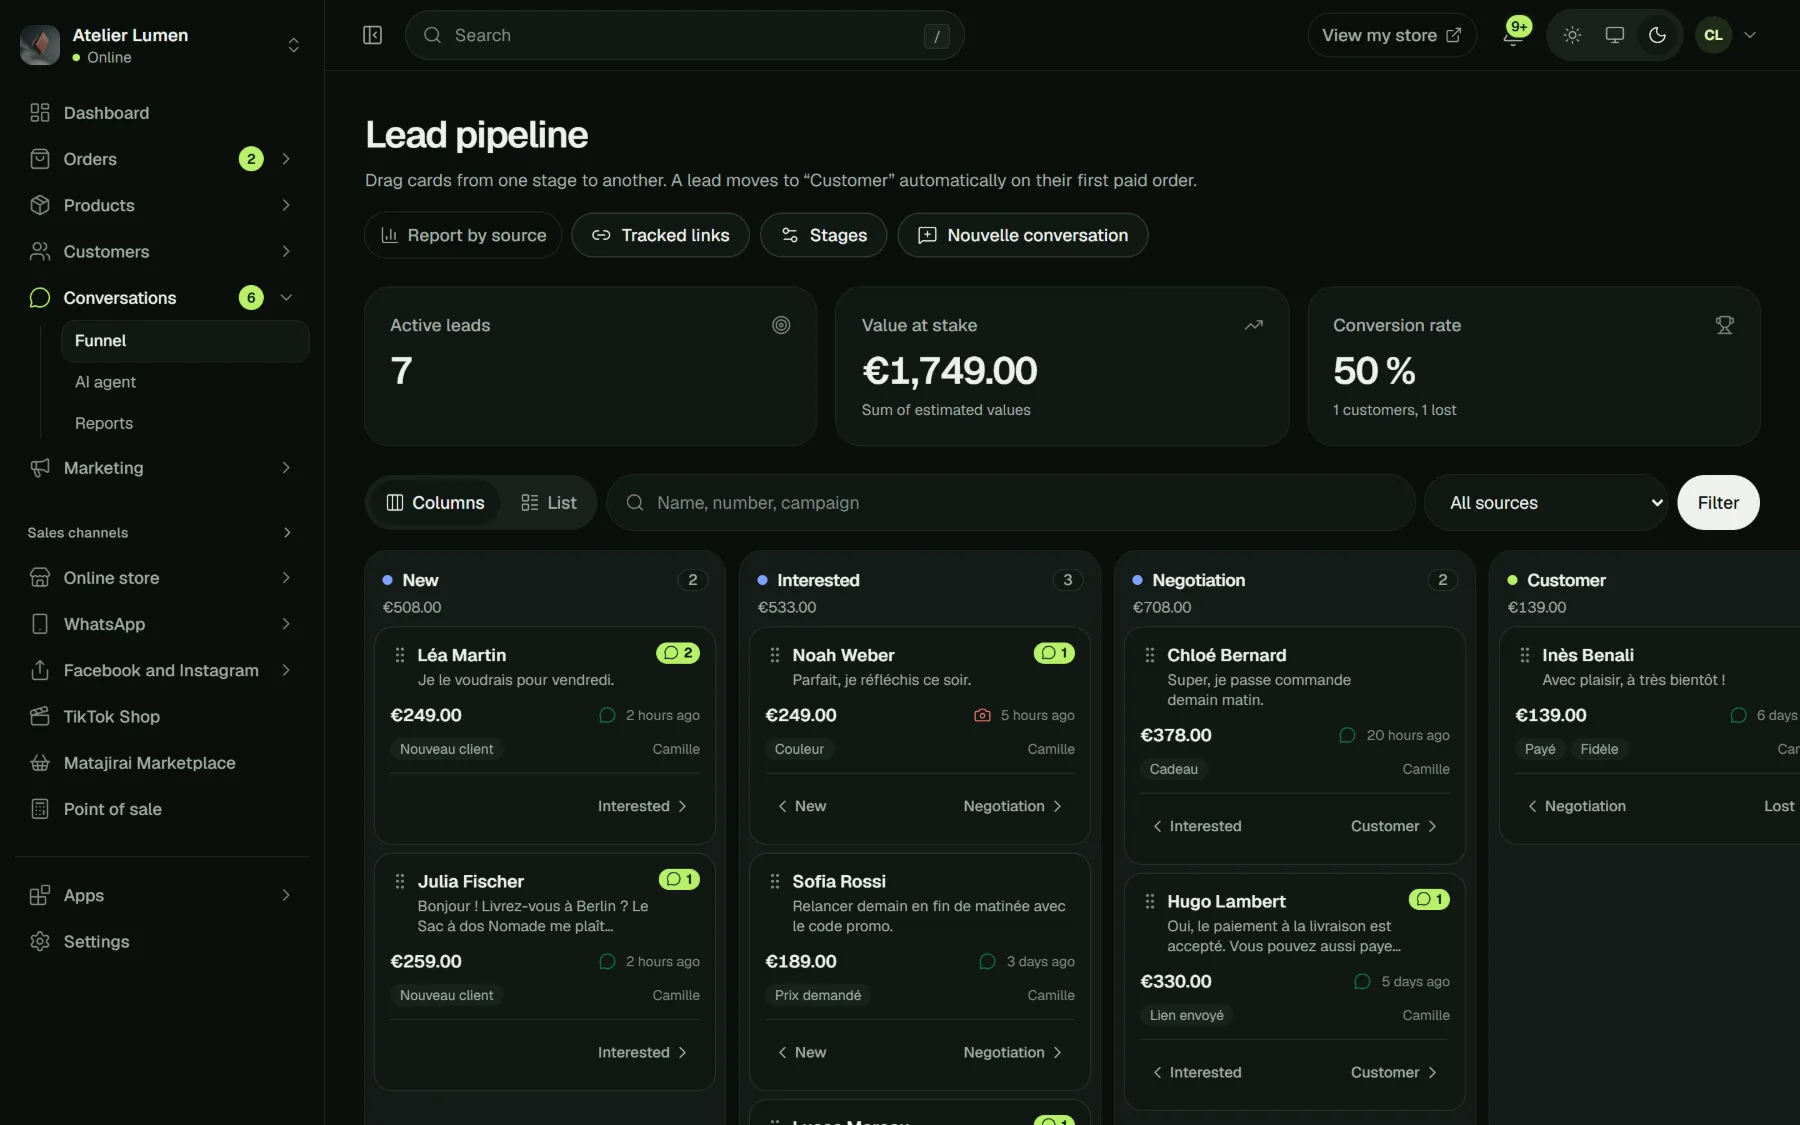Viewport: 1800px width, 1125px height.
Task: Click View my store
Action: (x=1391, y=35)
